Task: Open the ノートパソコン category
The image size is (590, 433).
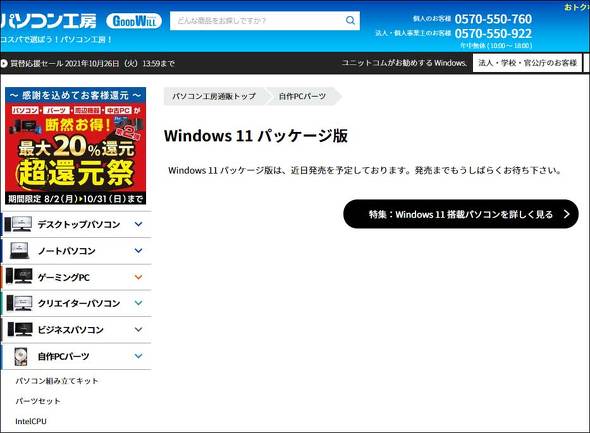Action: click(x=67, y=251)
